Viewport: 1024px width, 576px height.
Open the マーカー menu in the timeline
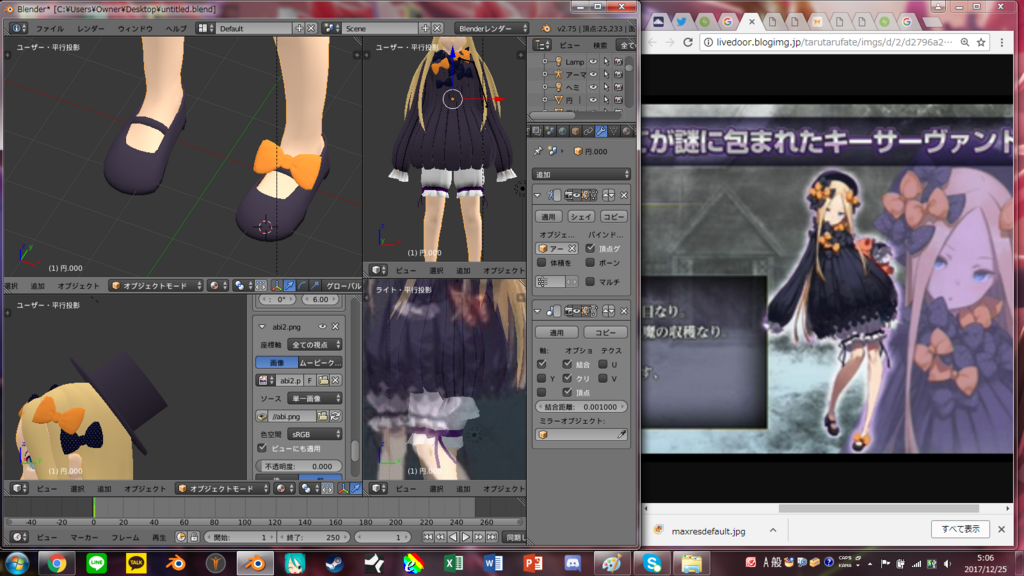(x=84, y=537)
